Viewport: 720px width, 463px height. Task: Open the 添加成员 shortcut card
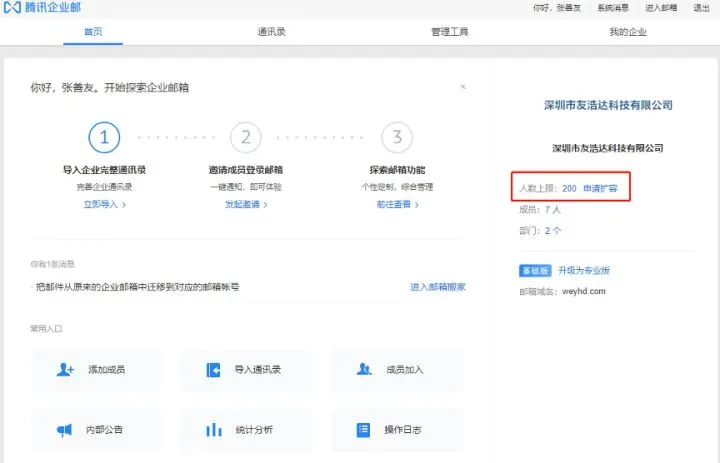[x=97, y=370]
